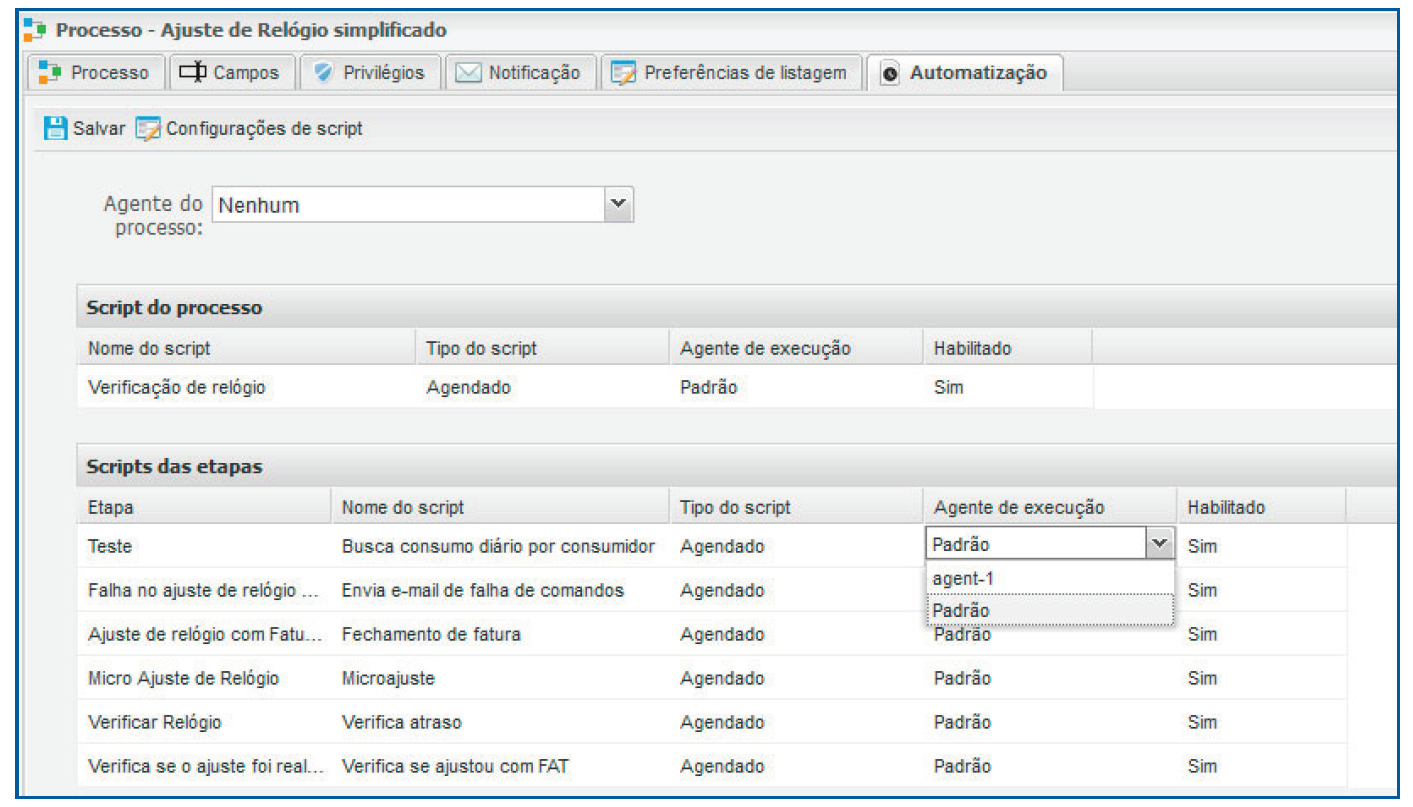This screenshot has height=807, width=1413.
Task: Click the Configurações de script icon
Action: point(148,129)
